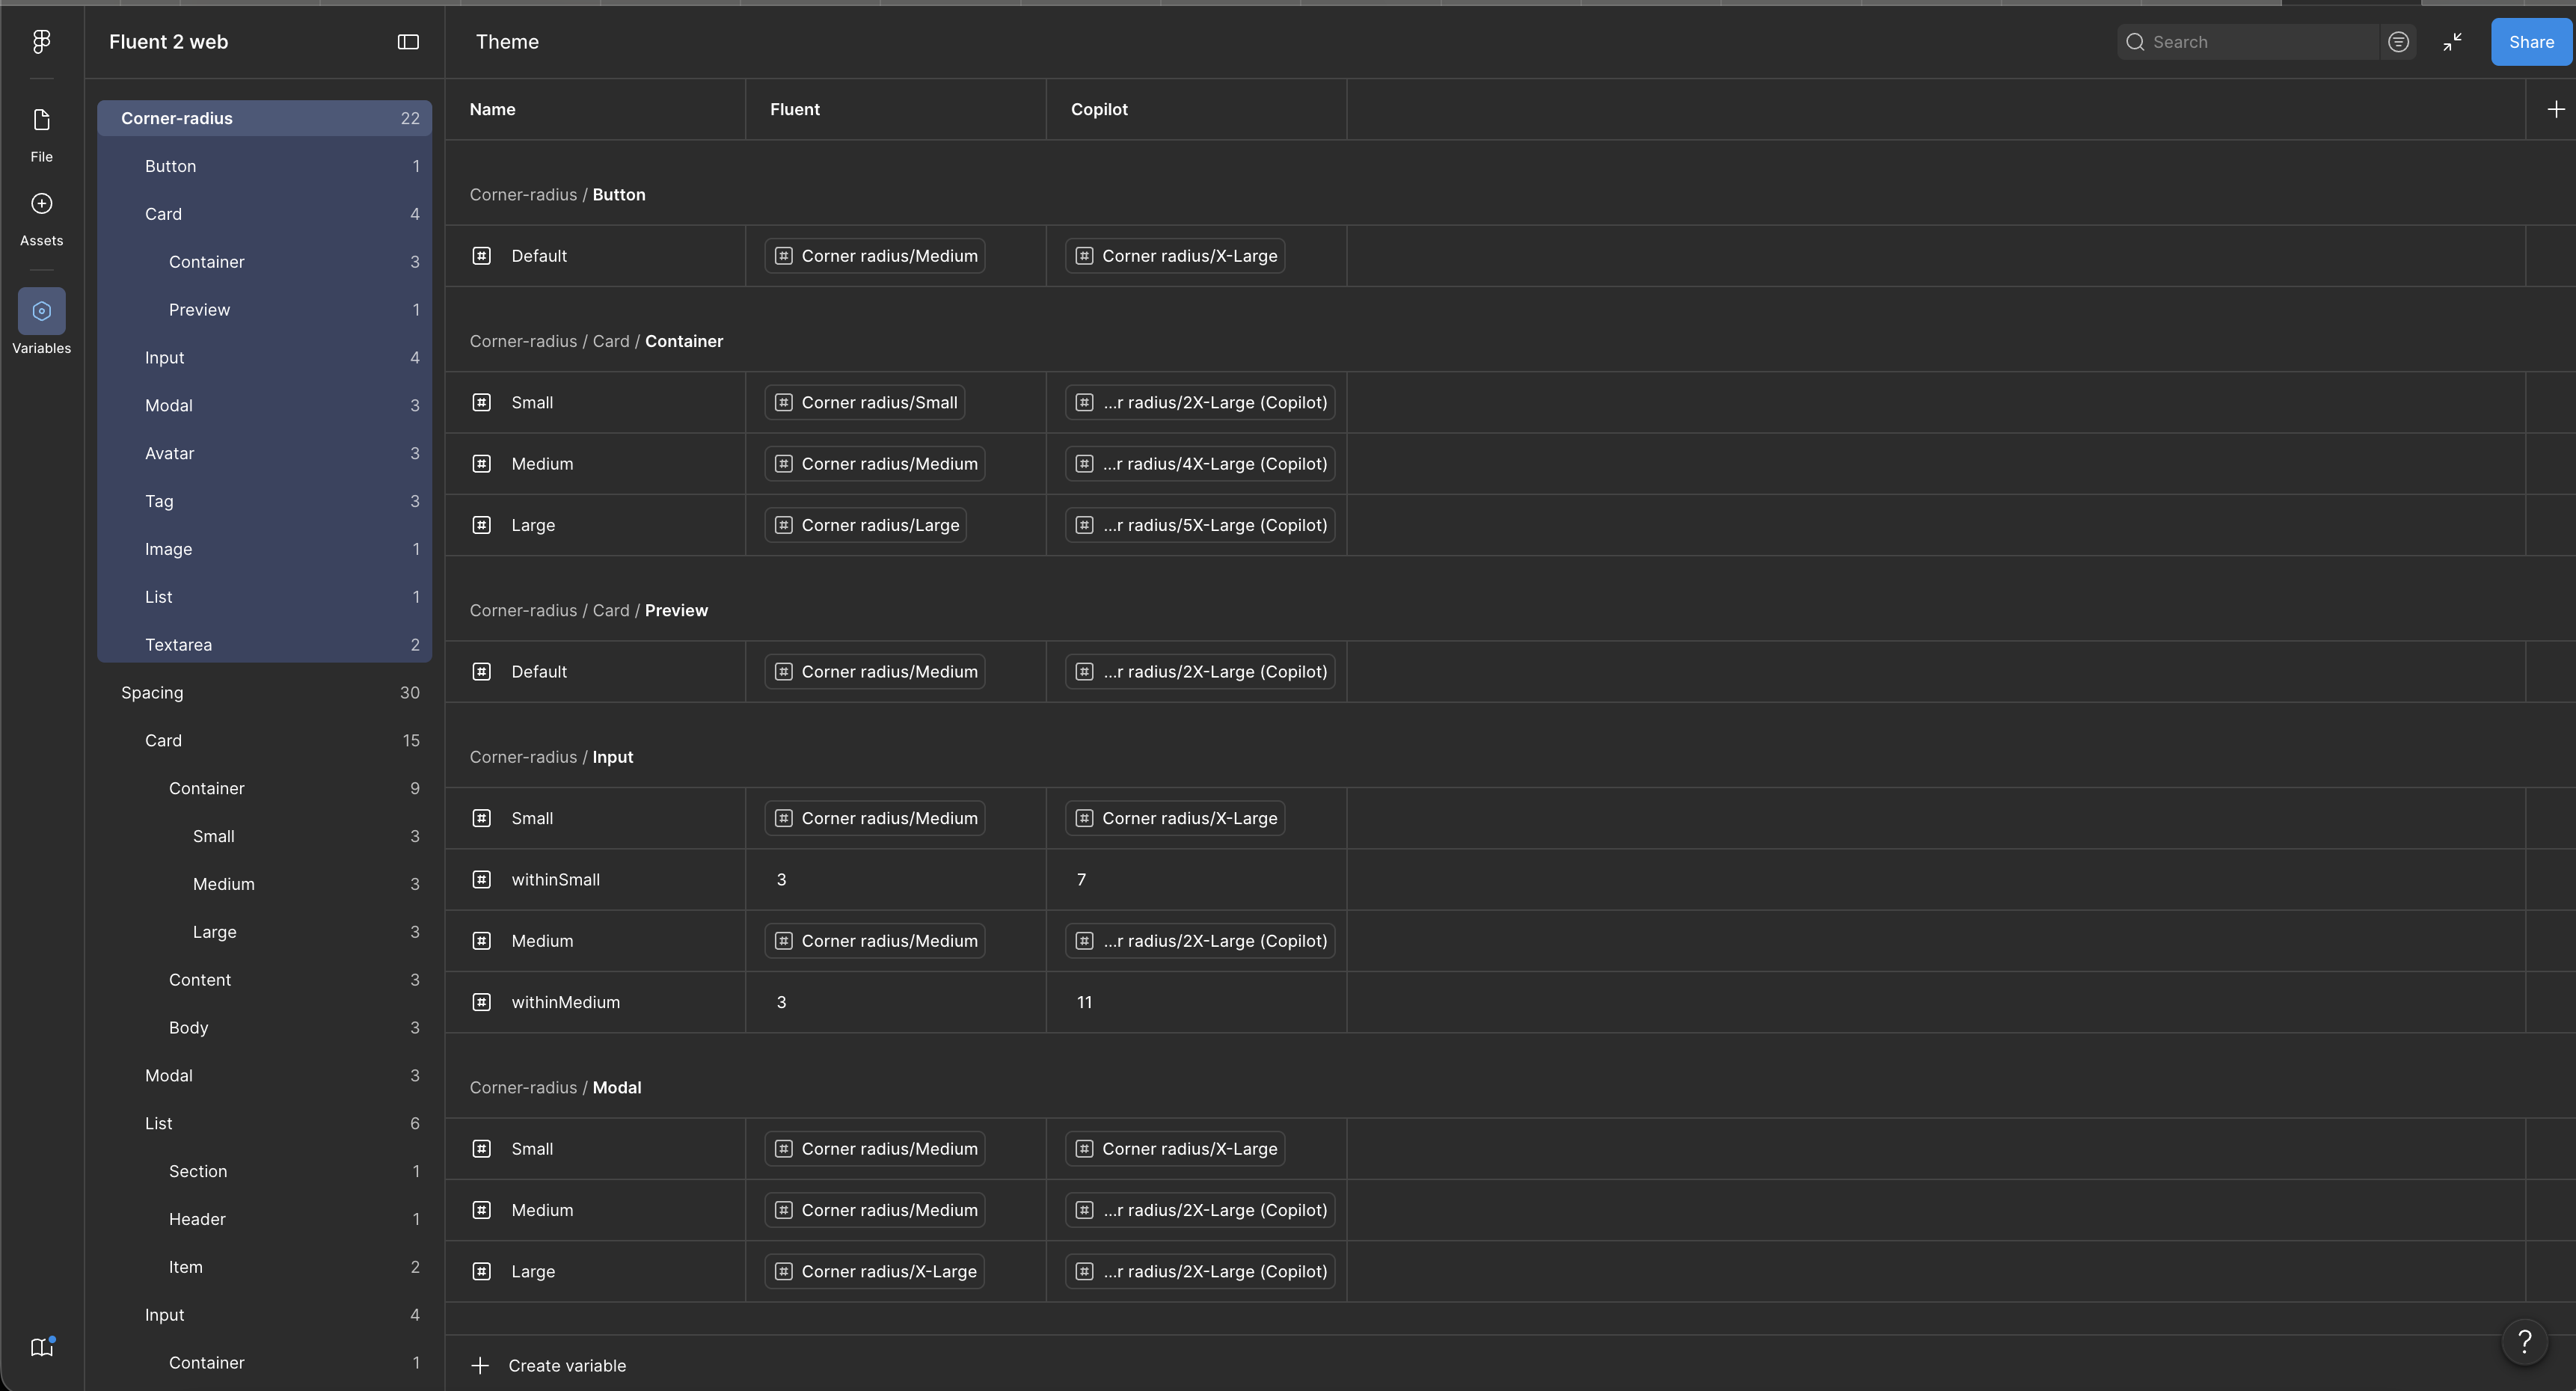
Task: Select Textarea group in sidebar
Action: (264, 645)
